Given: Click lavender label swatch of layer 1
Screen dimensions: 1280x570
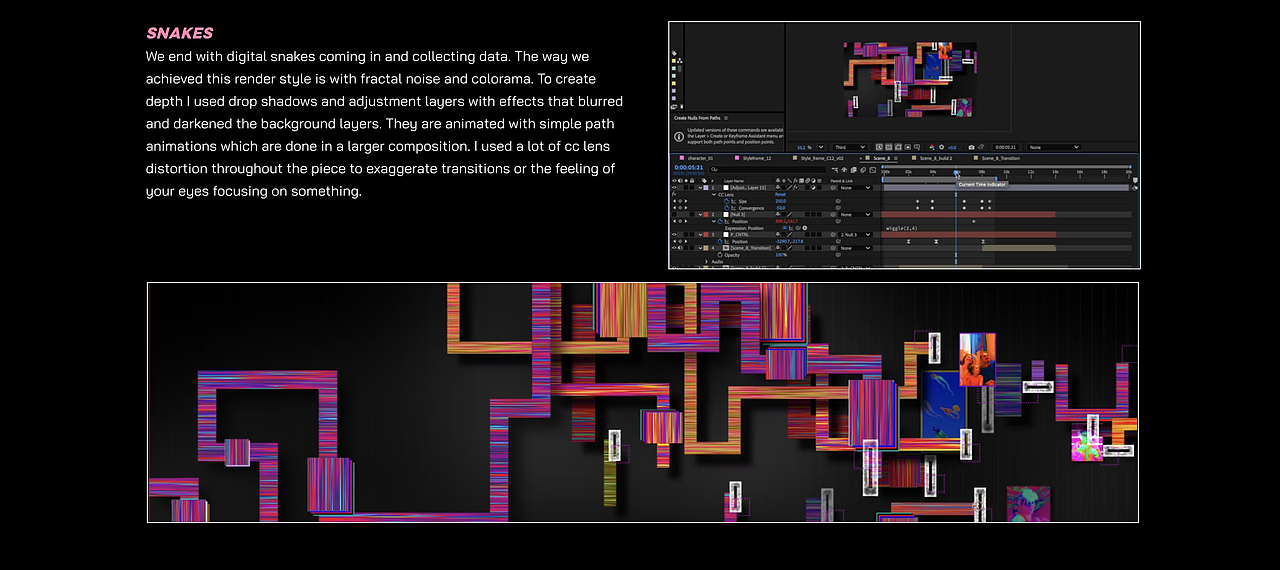Looking at the screenshot, I should point(706,187).
